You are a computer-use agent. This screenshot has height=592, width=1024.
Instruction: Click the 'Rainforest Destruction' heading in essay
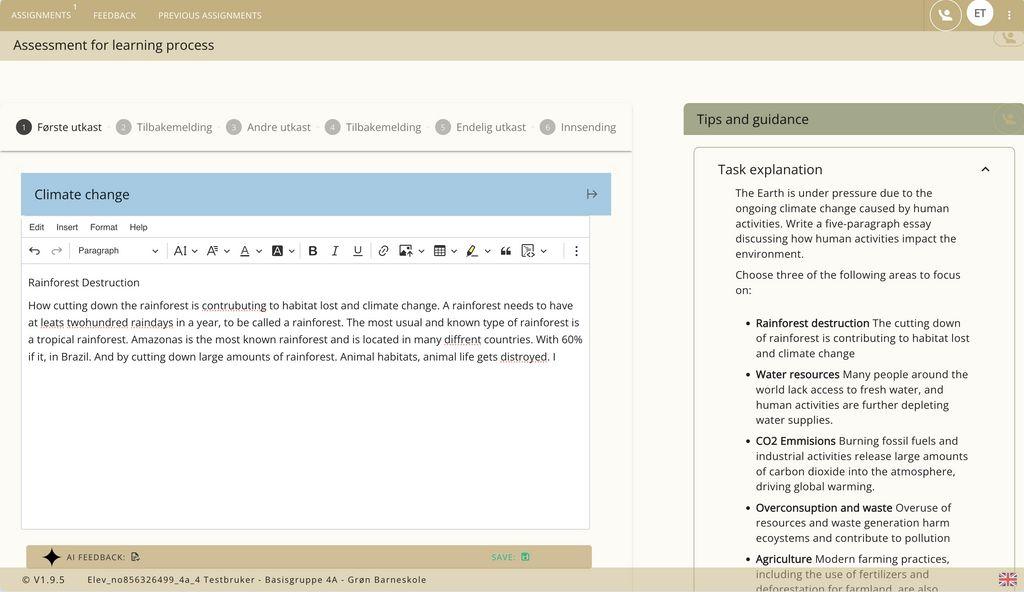point(84,283)
